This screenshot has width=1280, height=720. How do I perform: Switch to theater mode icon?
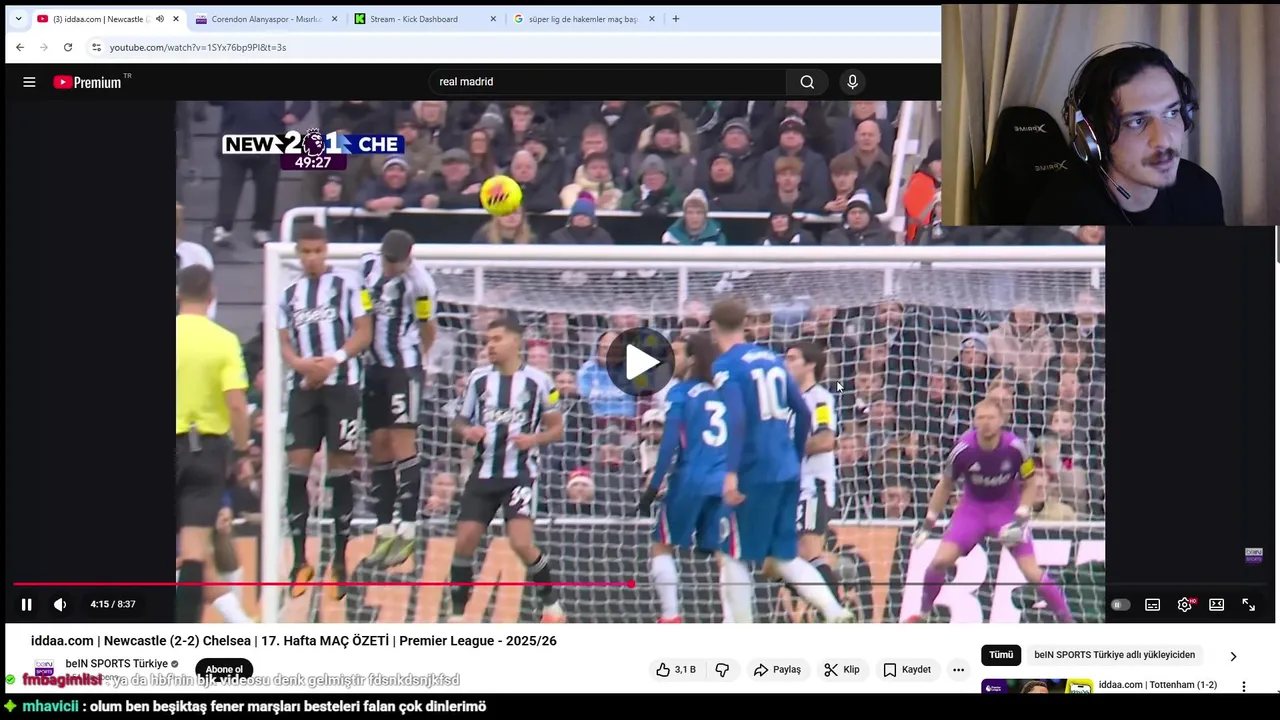(x=1216, y=604)
